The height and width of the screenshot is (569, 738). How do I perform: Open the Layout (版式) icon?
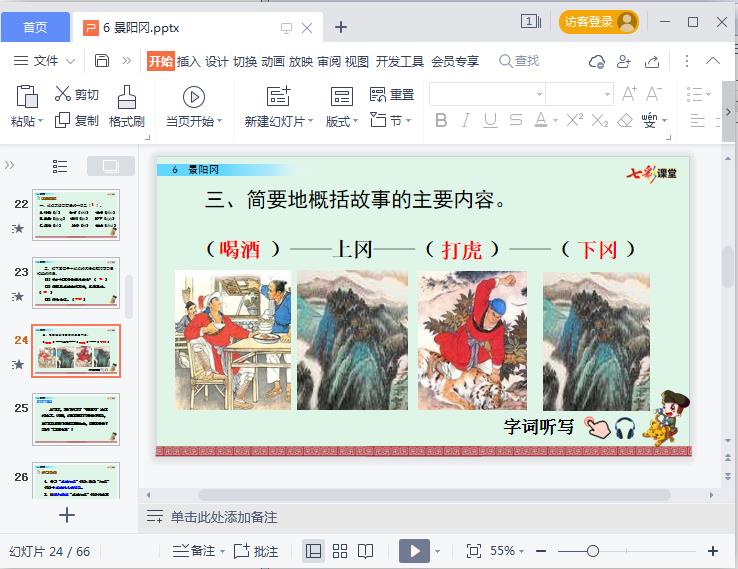[x=342, y=96]
